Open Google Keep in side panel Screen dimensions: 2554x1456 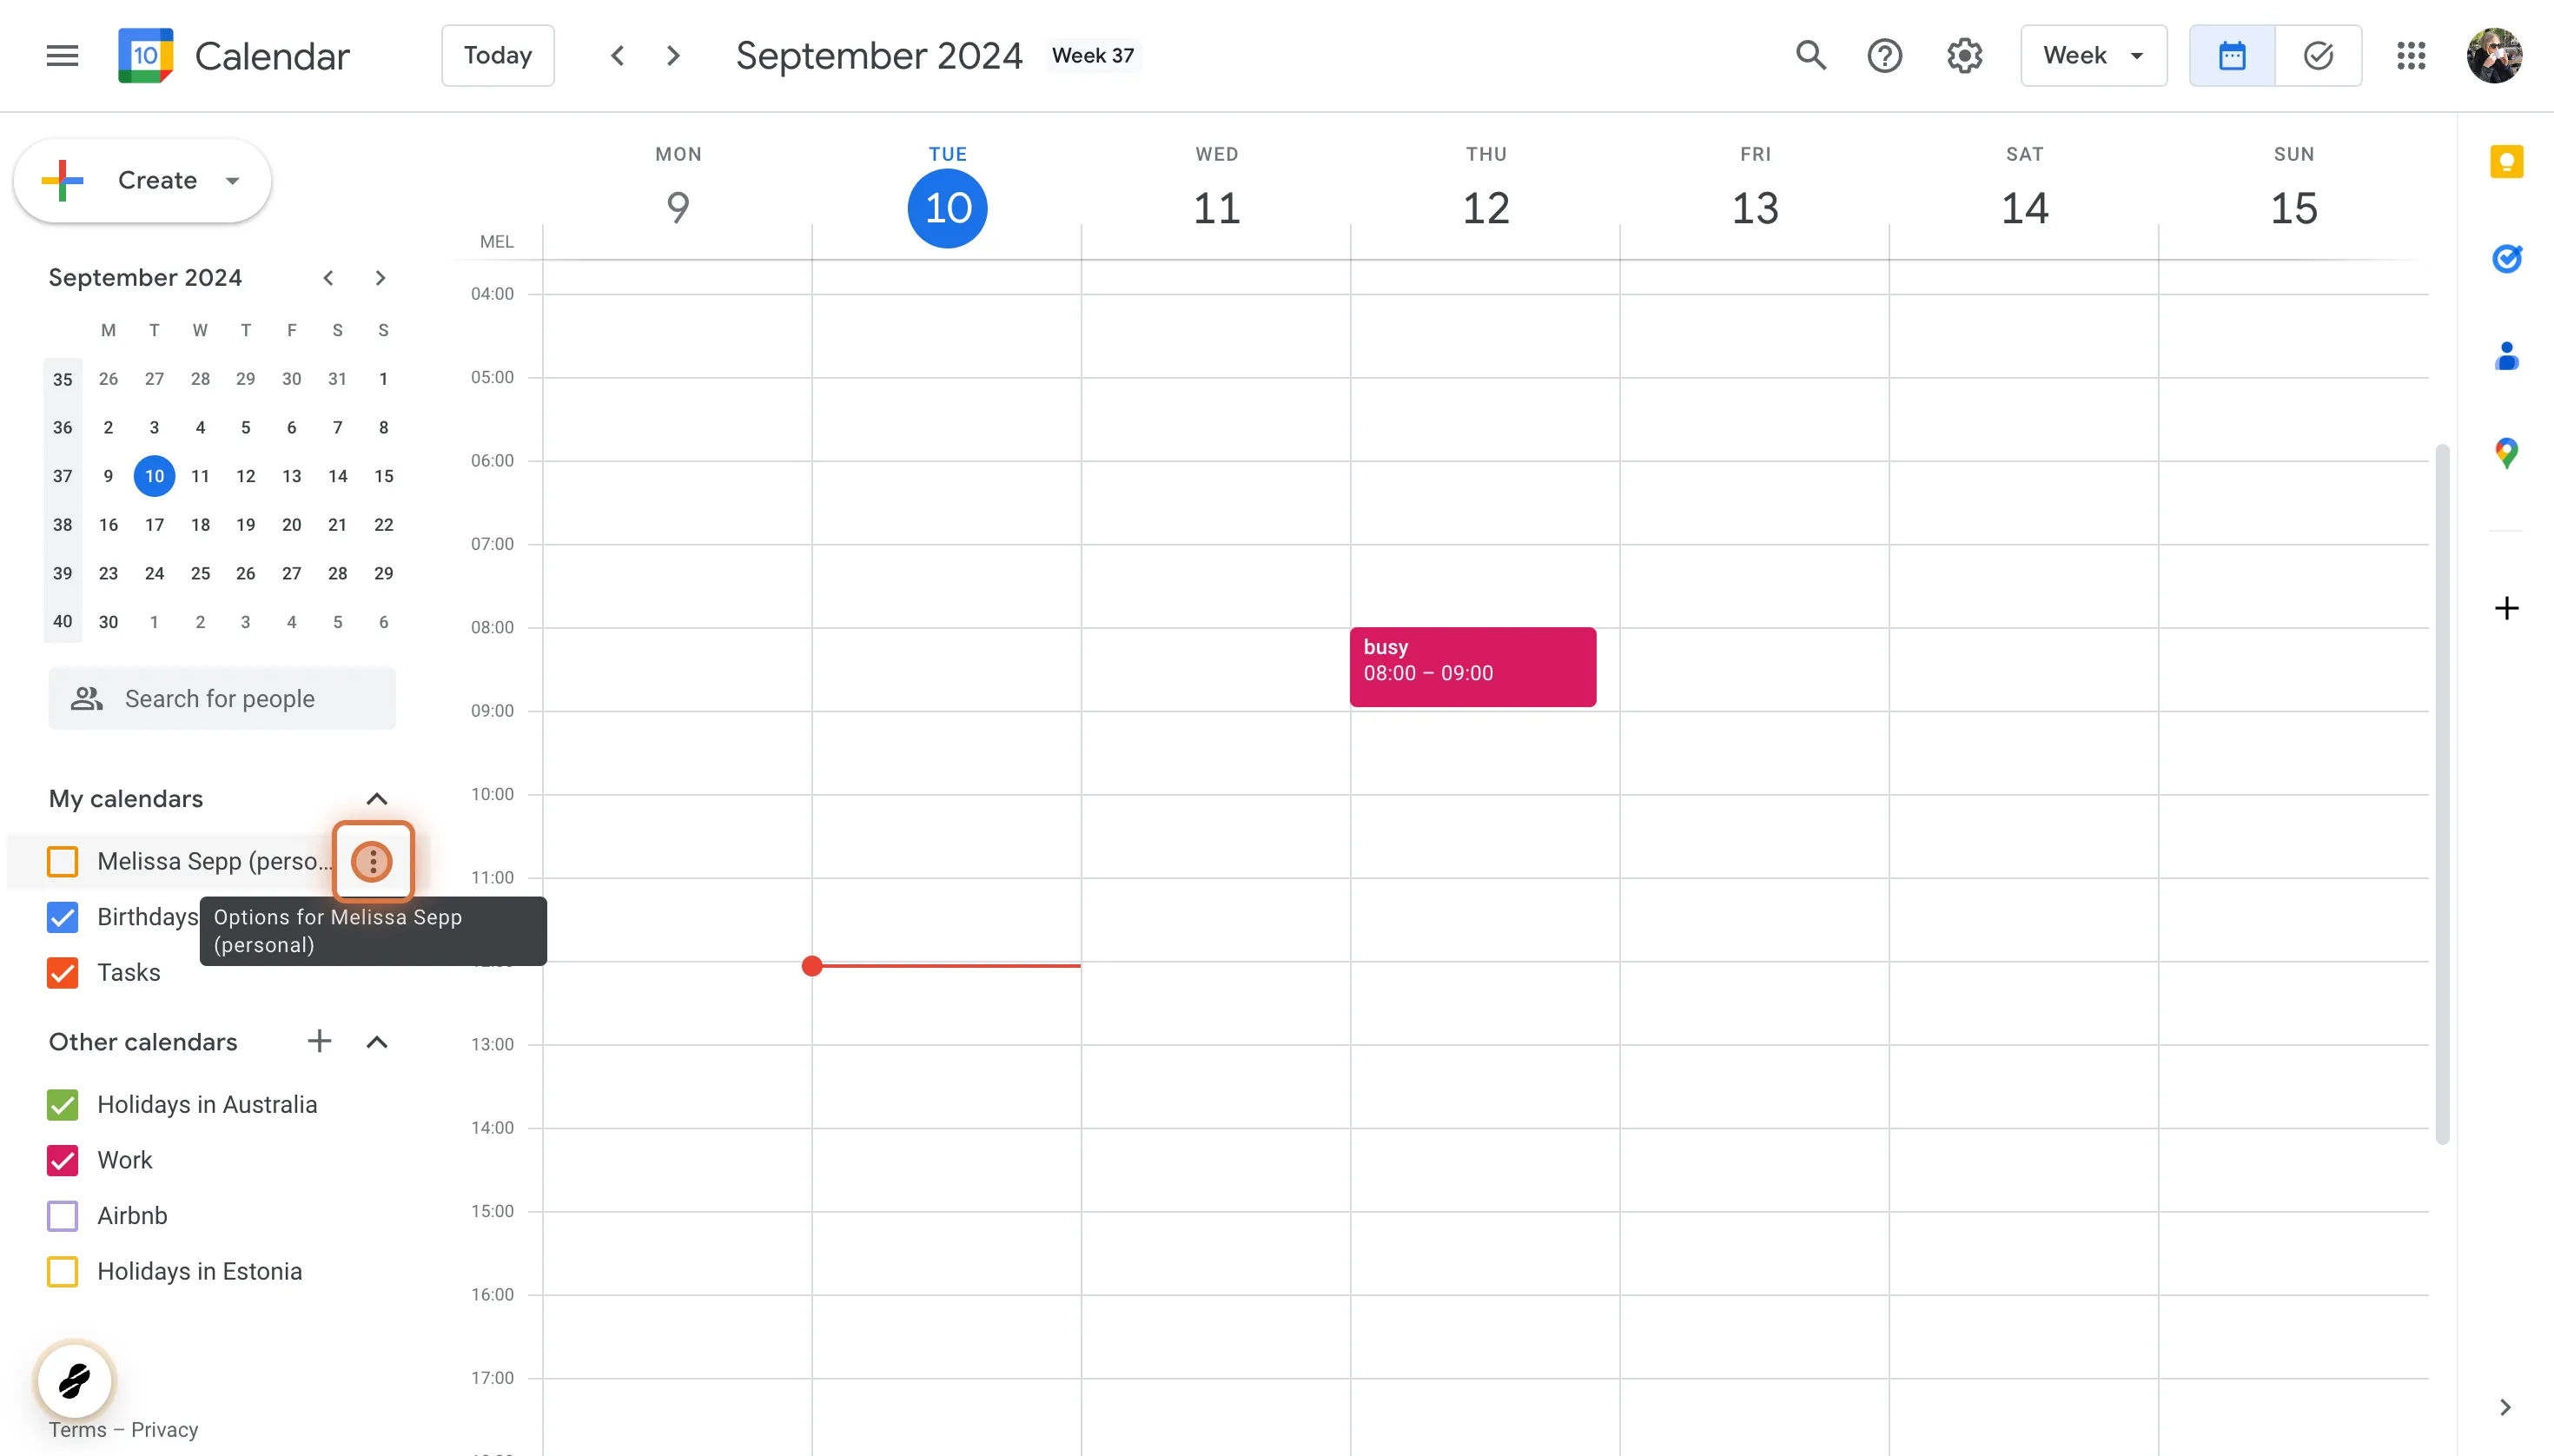pyautogui.click(x=2506, y=162)
